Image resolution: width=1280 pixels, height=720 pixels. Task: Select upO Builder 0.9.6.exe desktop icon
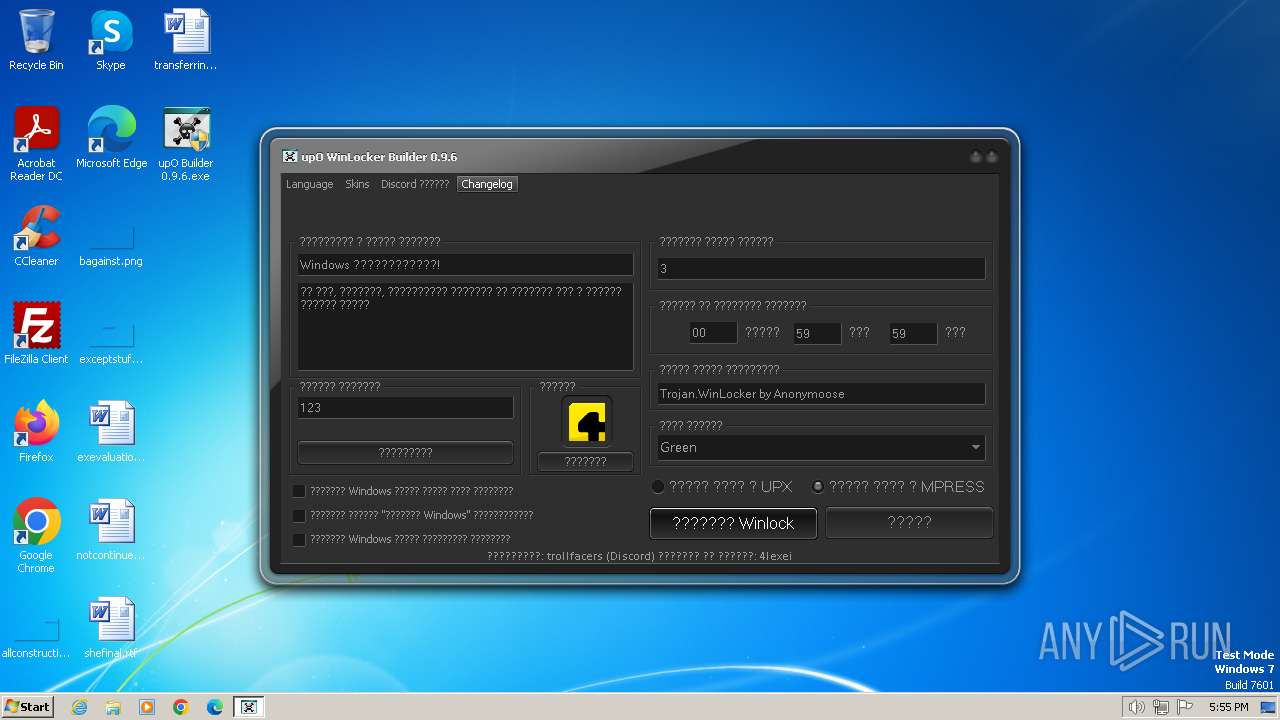[x=186, y=143]
